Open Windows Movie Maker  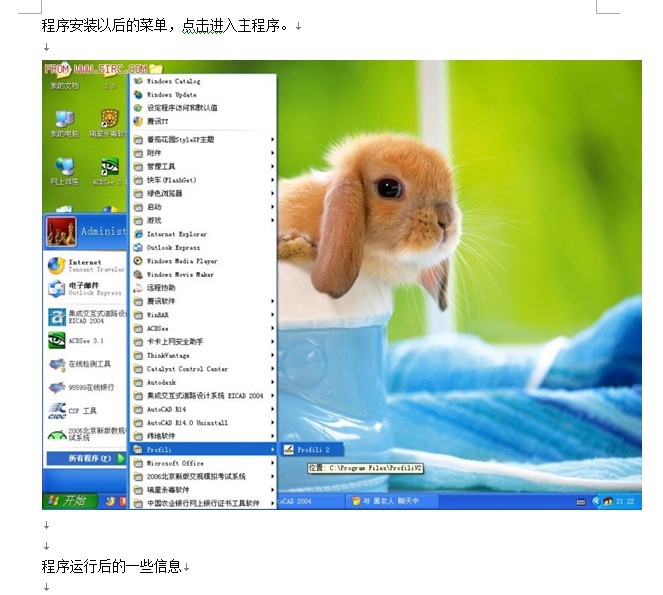pyautogui.click(x=203, y=274)
